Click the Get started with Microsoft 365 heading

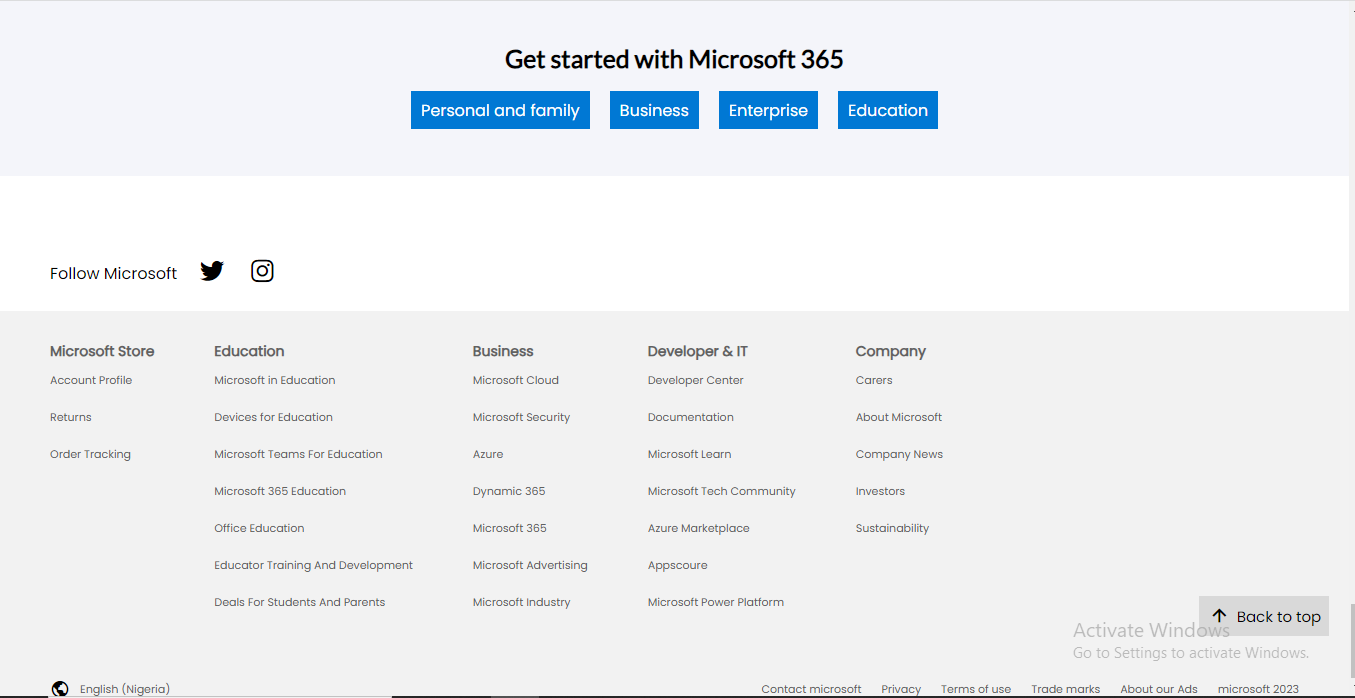(674, 59)
